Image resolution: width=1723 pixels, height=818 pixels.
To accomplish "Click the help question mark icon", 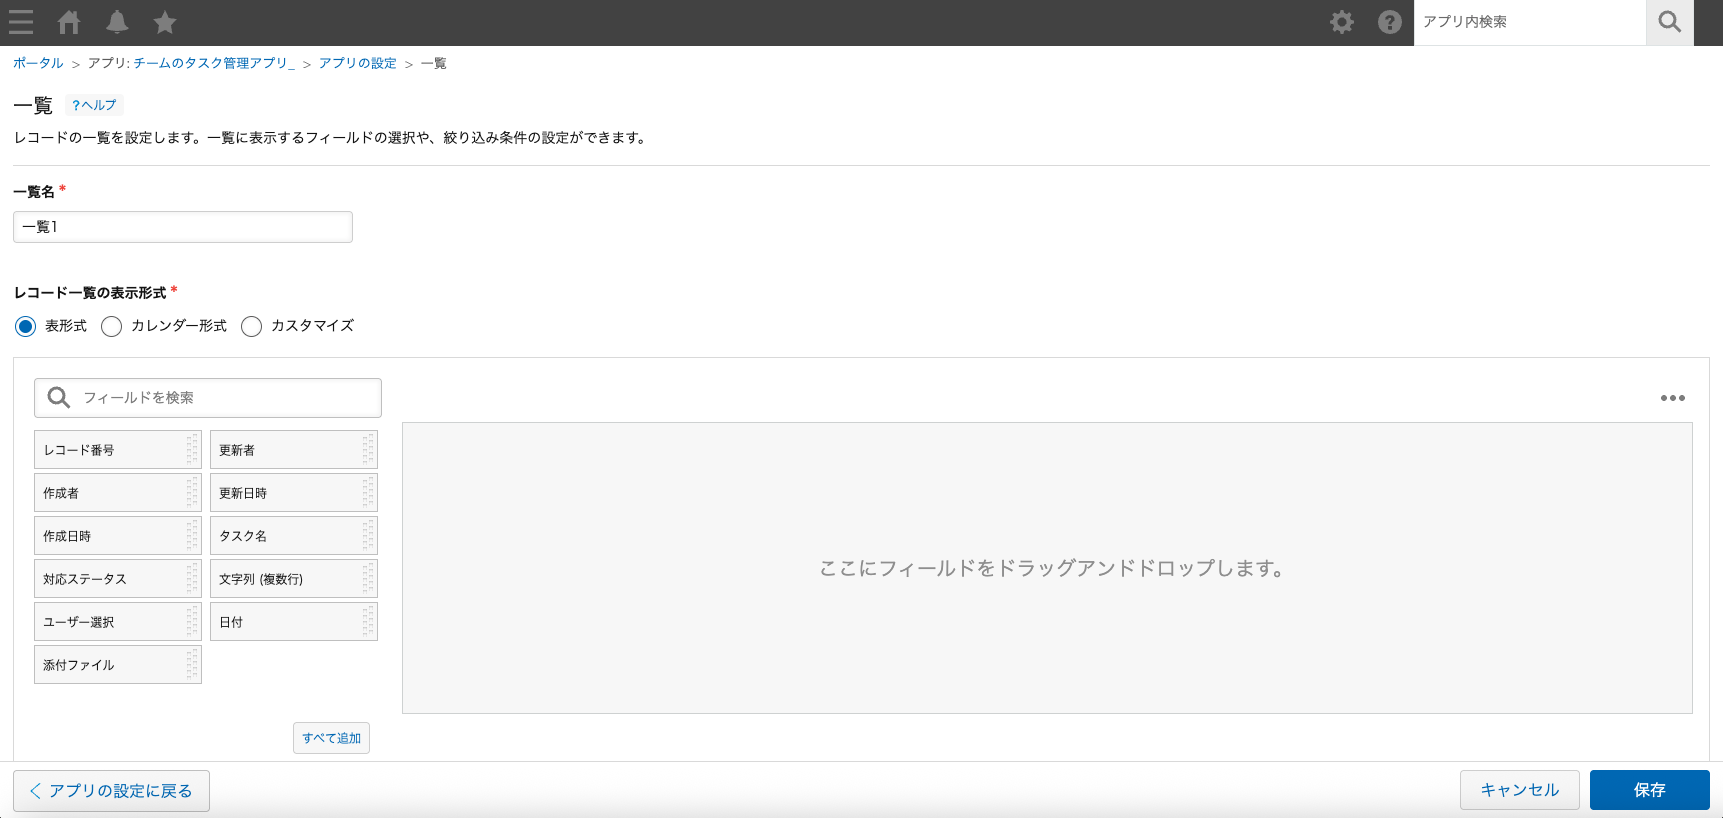I will pyautogui.click(x=1390, y=22).
